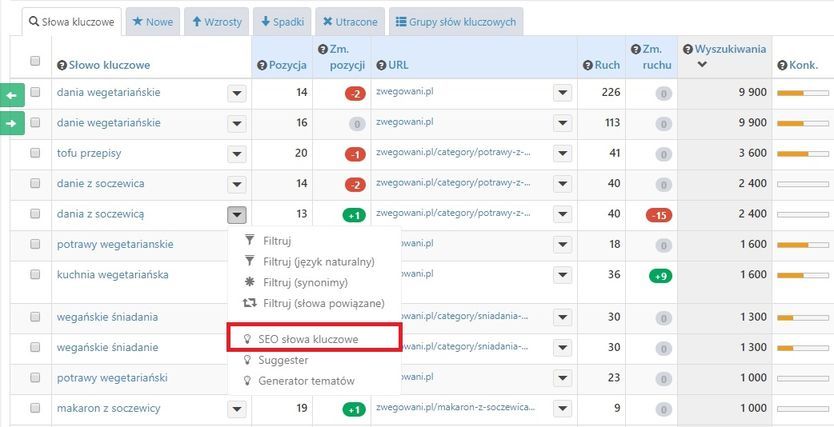Image resolution: width=834 pixels, height=427 pixels.
Task: Switch to the Utracone tab
Action: 348,21
